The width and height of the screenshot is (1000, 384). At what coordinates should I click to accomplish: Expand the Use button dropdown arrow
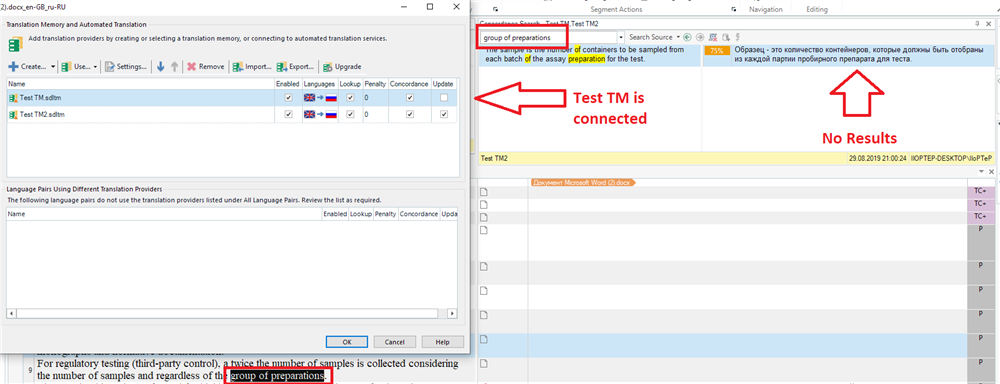click(x=95, y=66)
